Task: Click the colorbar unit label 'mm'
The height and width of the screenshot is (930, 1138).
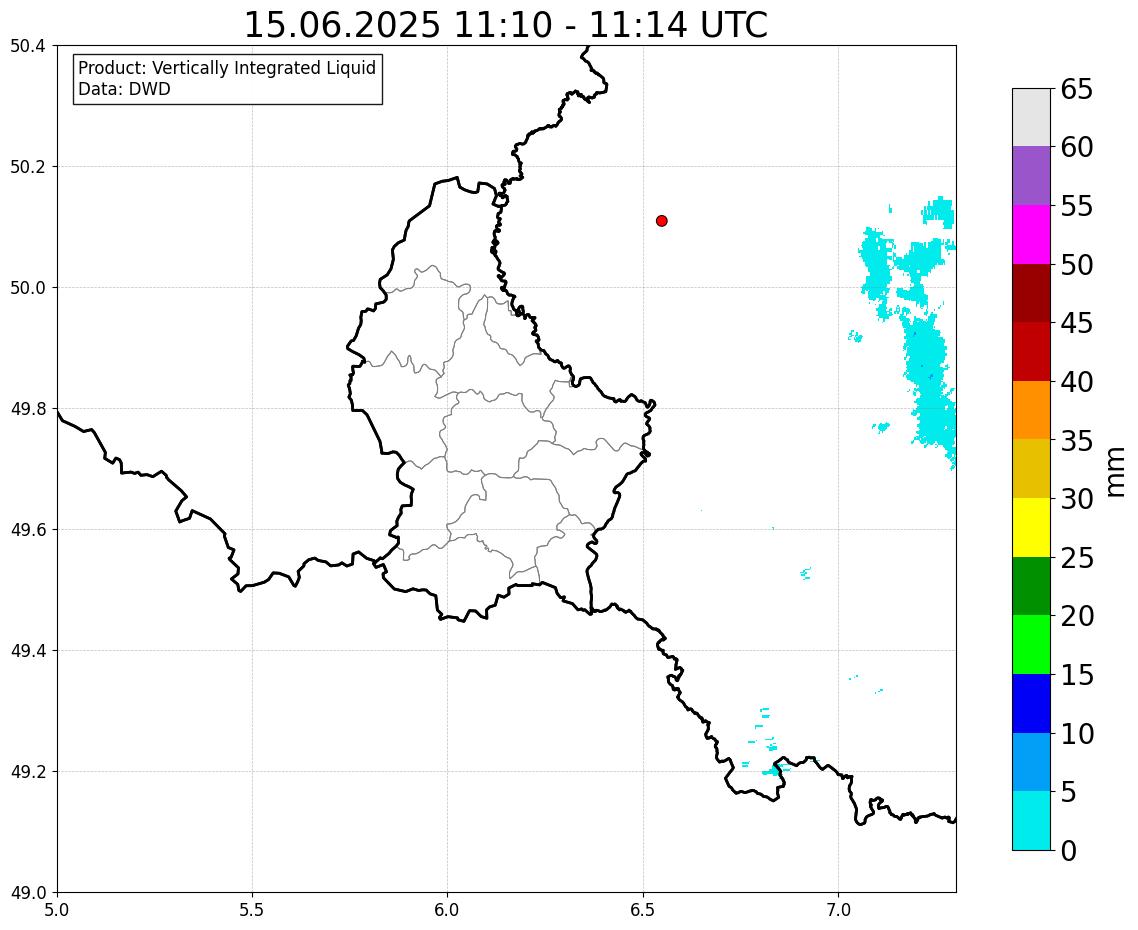Action: point(1116,472)
